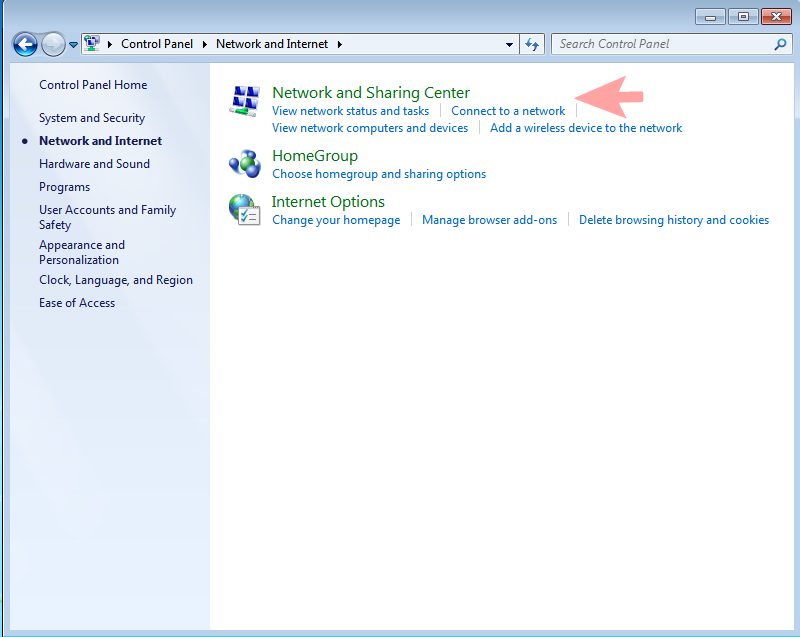The image size is (800, 637).
Task: Open View network status and tasks
Action: pyautogui.click(x=352, y=110)
